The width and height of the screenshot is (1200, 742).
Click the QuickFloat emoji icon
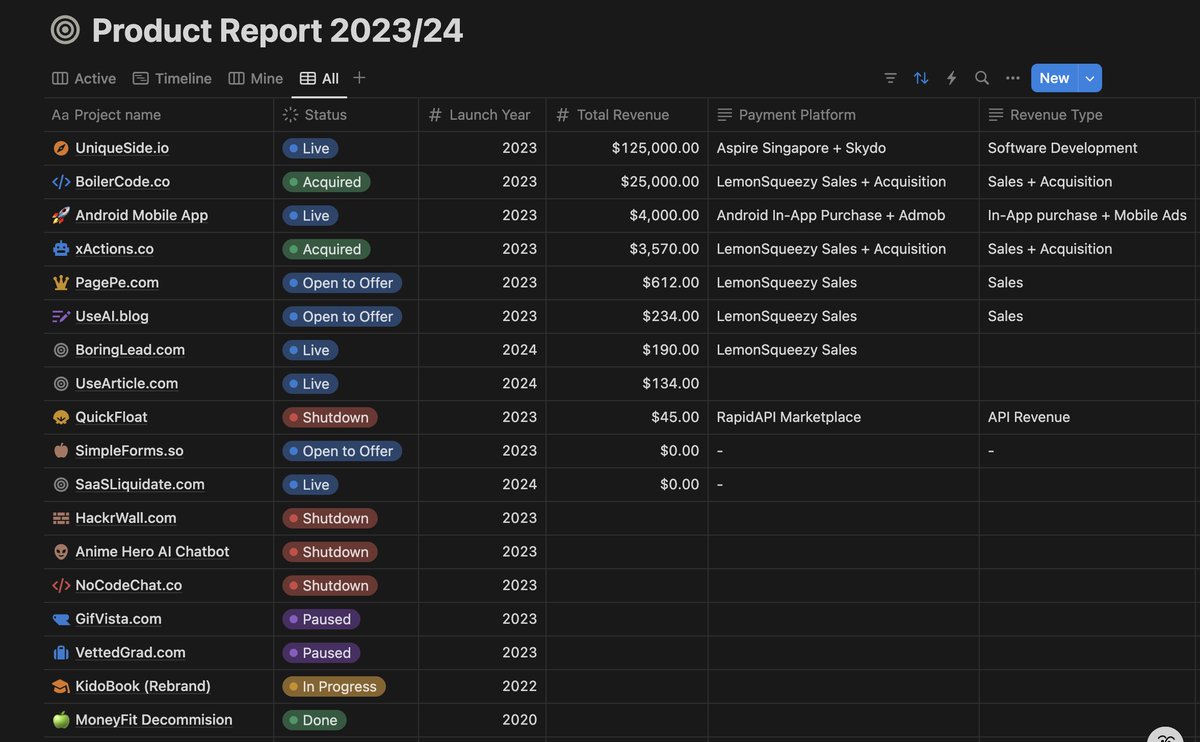pos(61,417)
